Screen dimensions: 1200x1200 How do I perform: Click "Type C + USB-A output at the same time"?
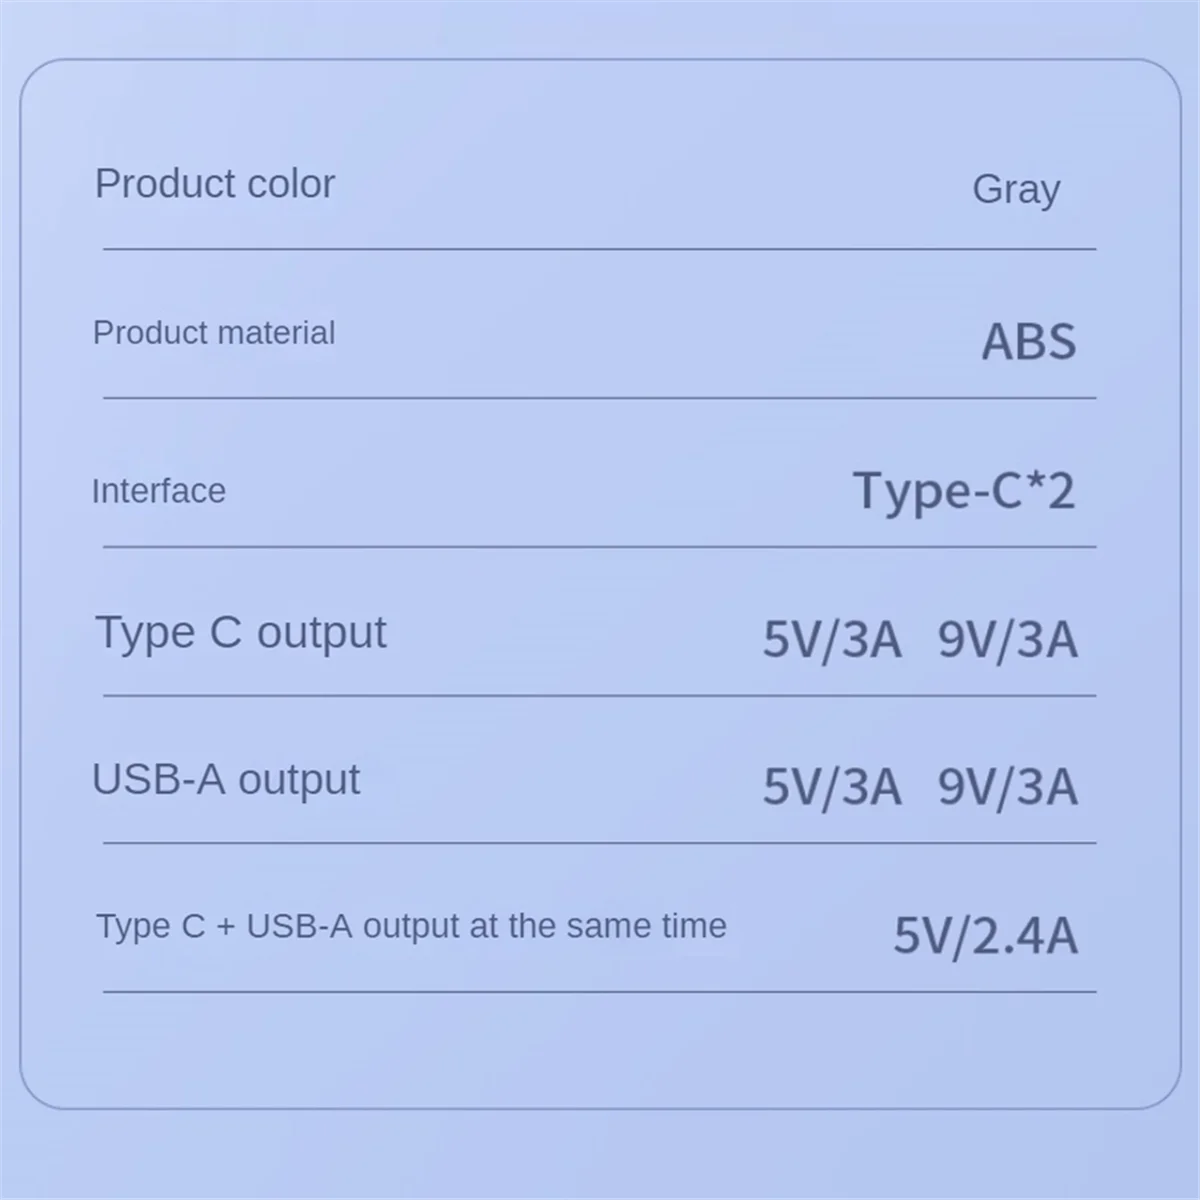411,926
